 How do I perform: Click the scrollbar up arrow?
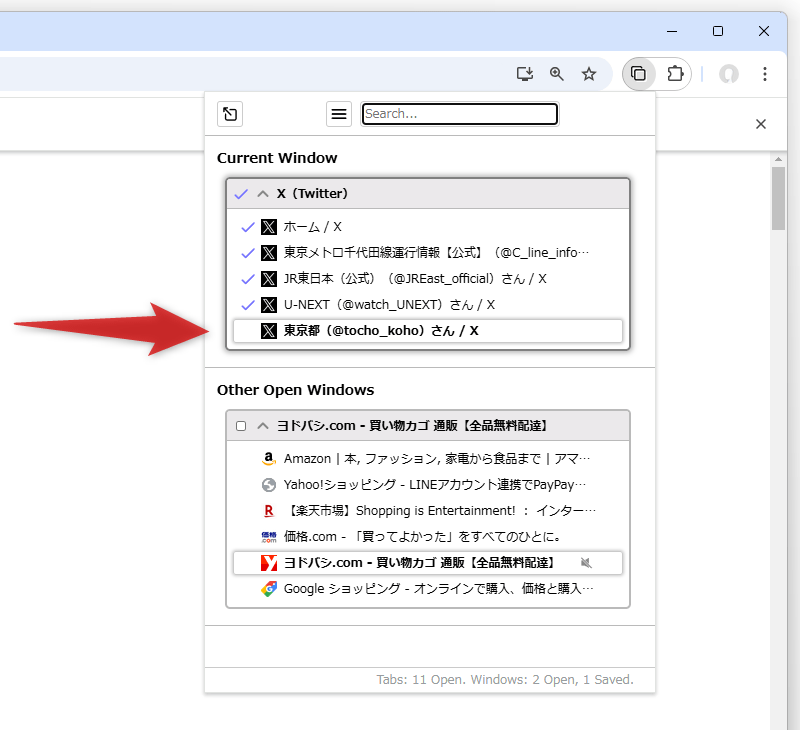point(778,160)
